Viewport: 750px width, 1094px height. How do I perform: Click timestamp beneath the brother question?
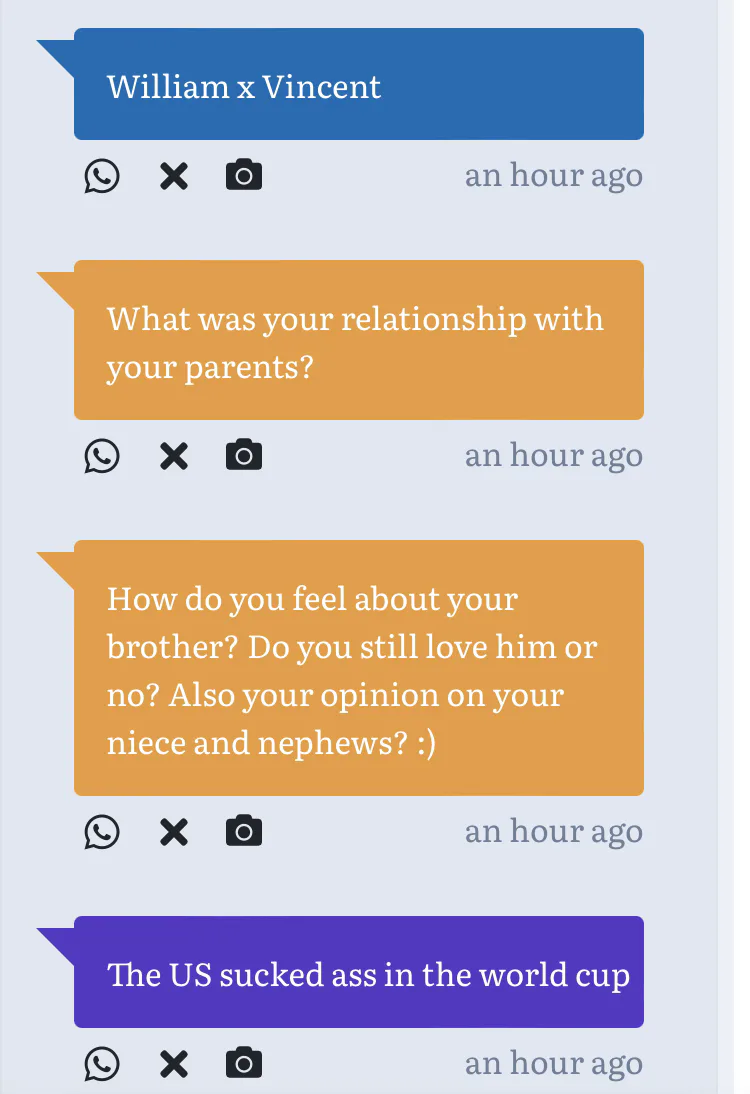point(553,832)
